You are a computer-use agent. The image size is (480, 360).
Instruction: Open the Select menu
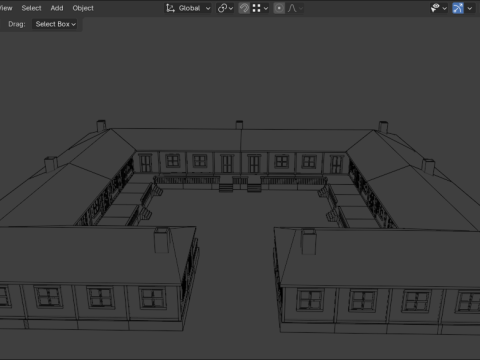(31, 8)
